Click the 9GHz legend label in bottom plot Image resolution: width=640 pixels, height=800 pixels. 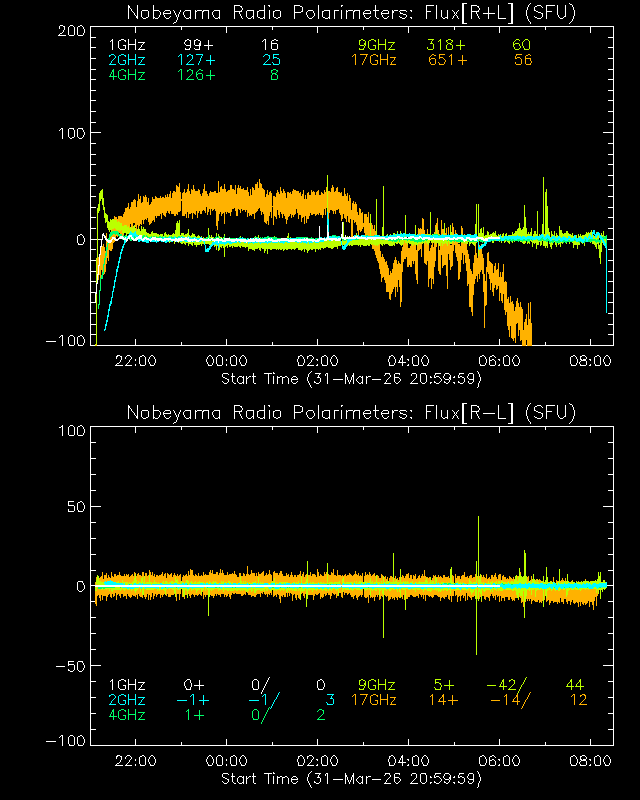pos(377,685)
